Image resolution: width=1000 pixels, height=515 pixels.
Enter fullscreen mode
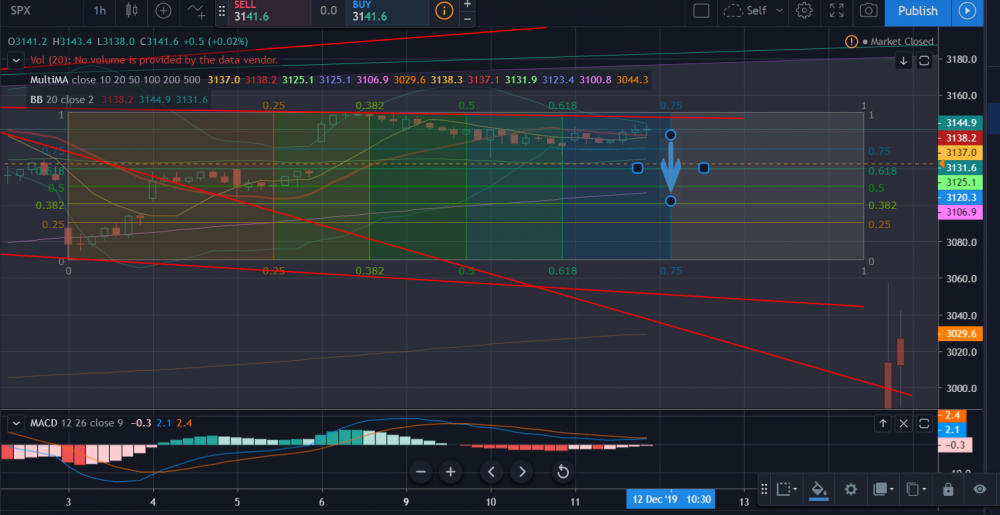[837, 11]
